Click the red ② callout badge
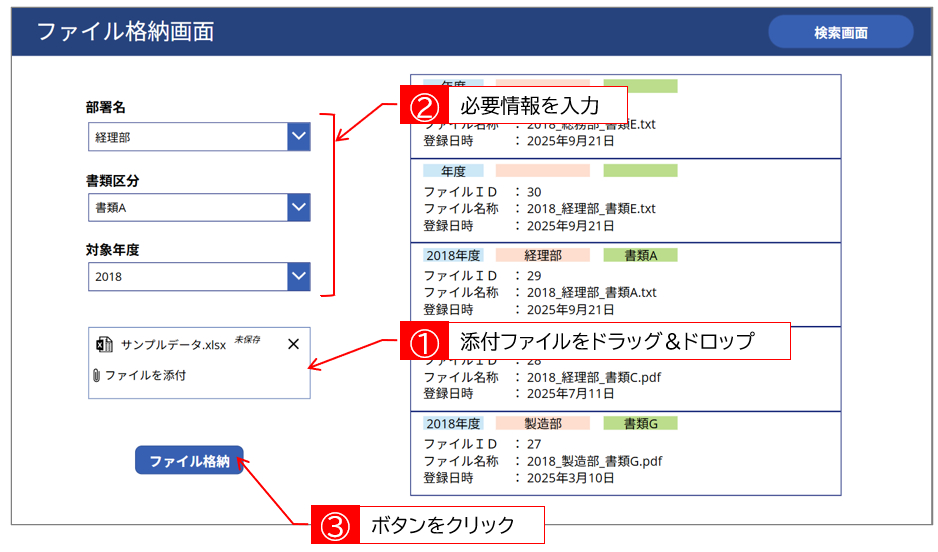This screenshot has height=552, width=938. [422, 105]
